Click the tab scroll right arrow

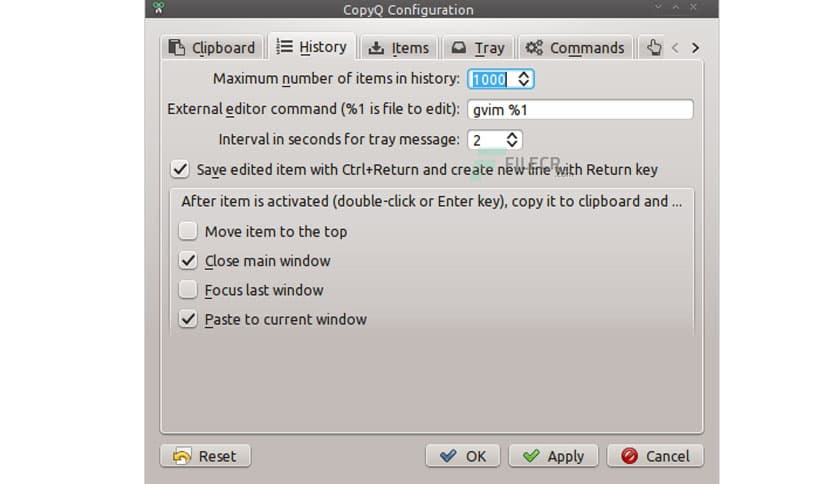pyautogui.click(x=695, y=48)
